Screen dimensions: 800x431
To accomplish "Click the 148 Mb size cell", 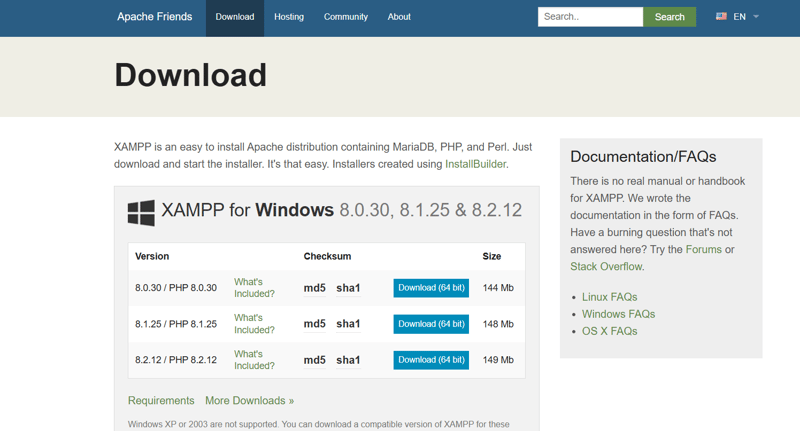I will click(498, 324).
